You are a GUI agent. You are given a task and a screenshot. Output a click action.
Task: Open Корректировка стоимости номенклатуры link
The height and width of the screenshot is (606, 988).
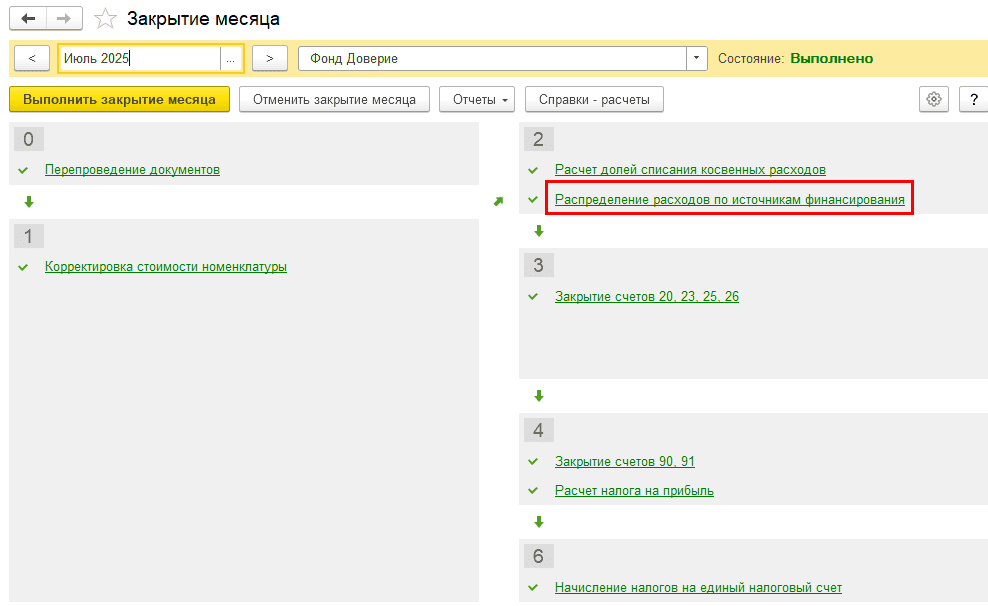pyautogui.click(x=166, y=267)
